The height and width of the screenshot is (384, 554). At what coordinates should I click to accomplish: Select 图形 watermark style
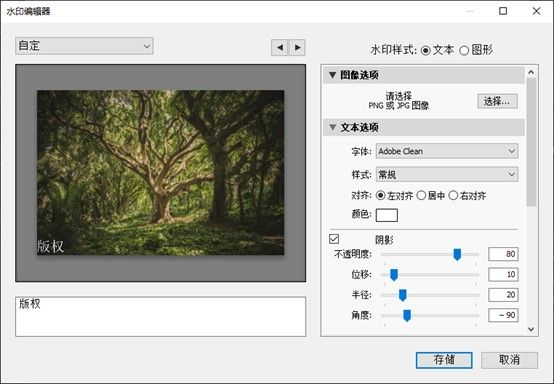click(464, 51)
